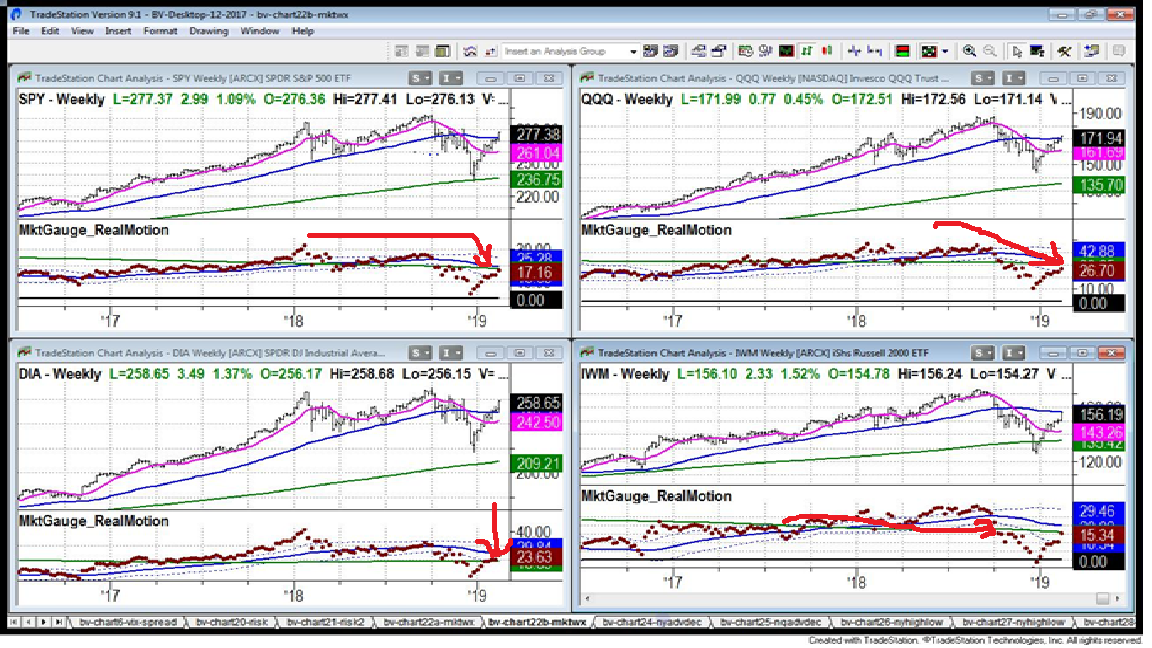Select the pointer cursor tool
The height and width of the screenshot is (648, 1152).
tap(1017, 51)
